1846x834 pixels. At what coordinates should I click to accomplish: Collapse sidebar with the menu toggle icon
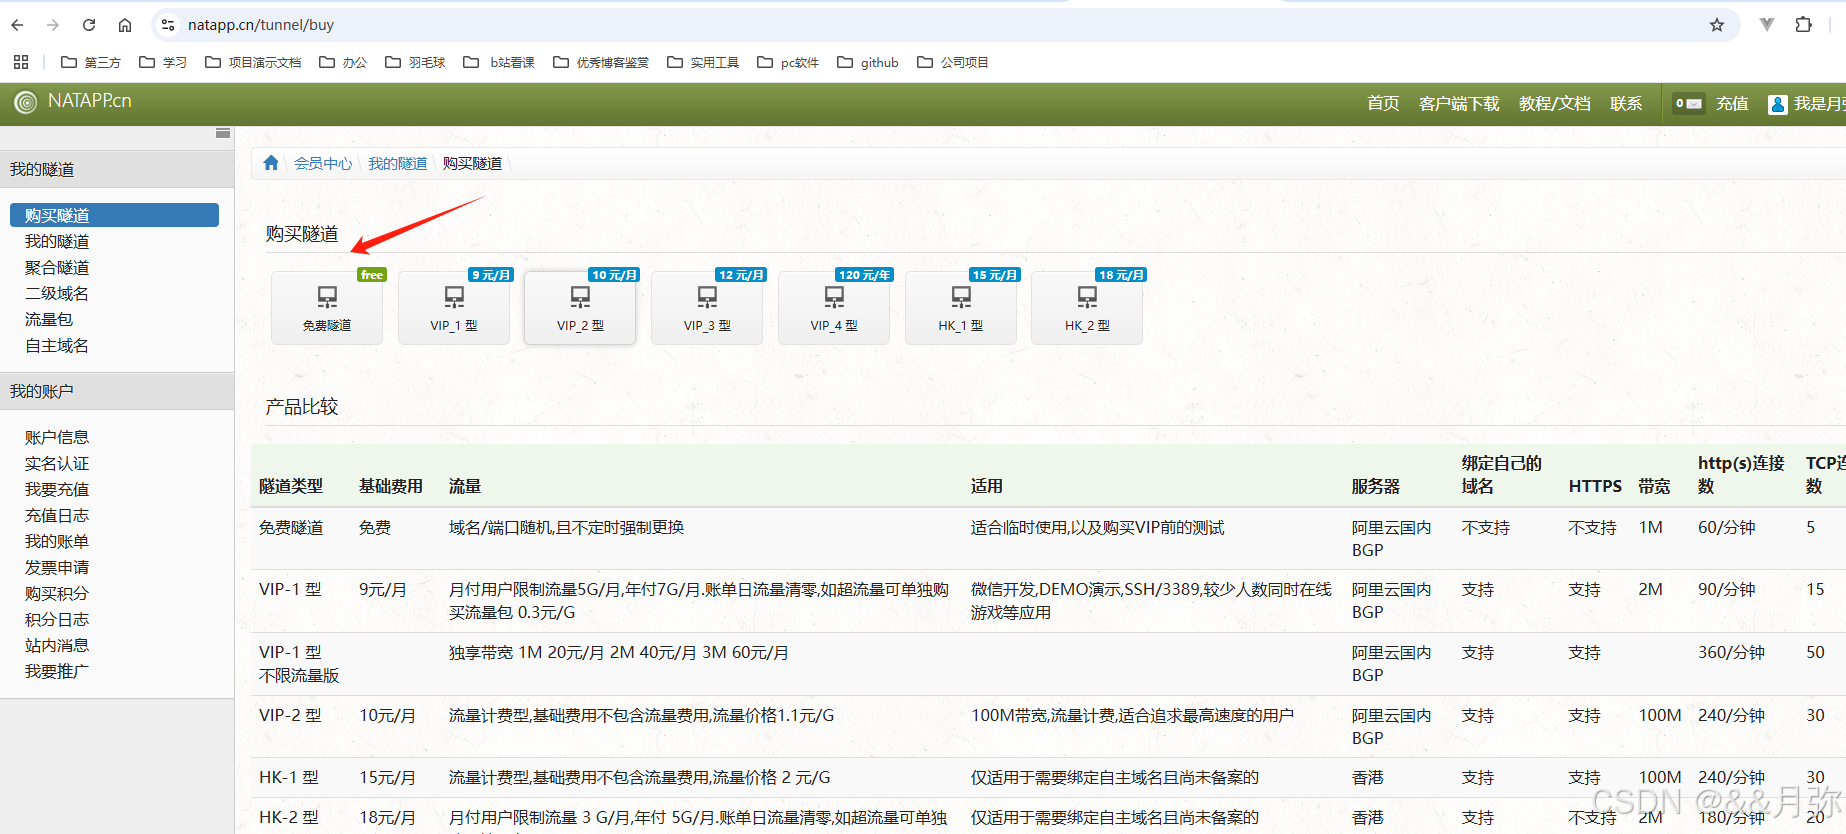tap(223, 133)
